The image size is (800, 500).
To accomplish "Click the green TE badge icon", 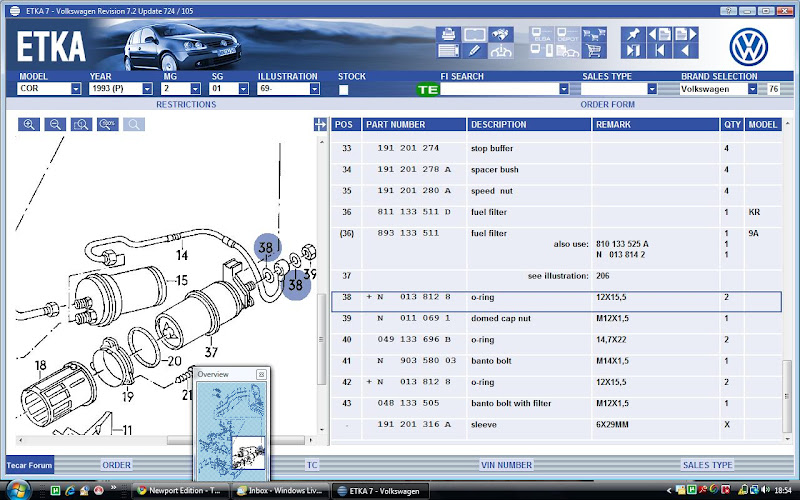I will (x=428, y=89).
